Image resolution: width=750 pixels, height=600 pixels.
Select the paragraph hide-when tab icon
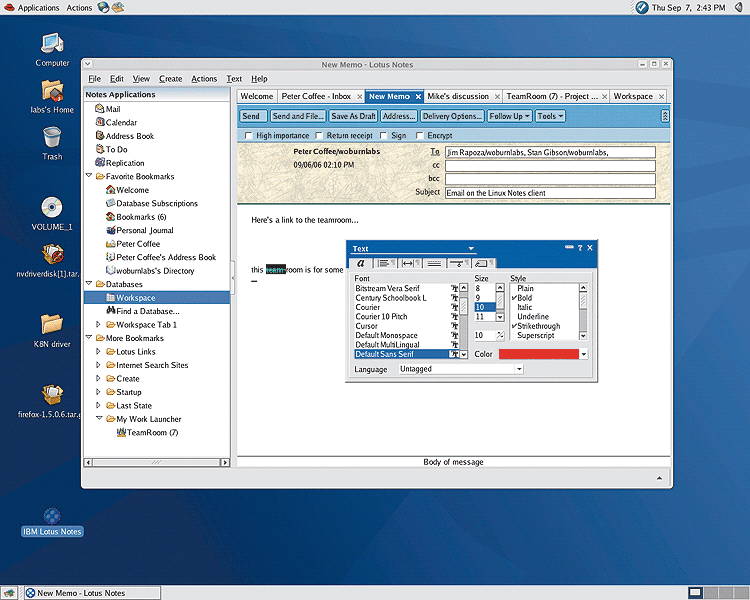click(x=459, y=263)
